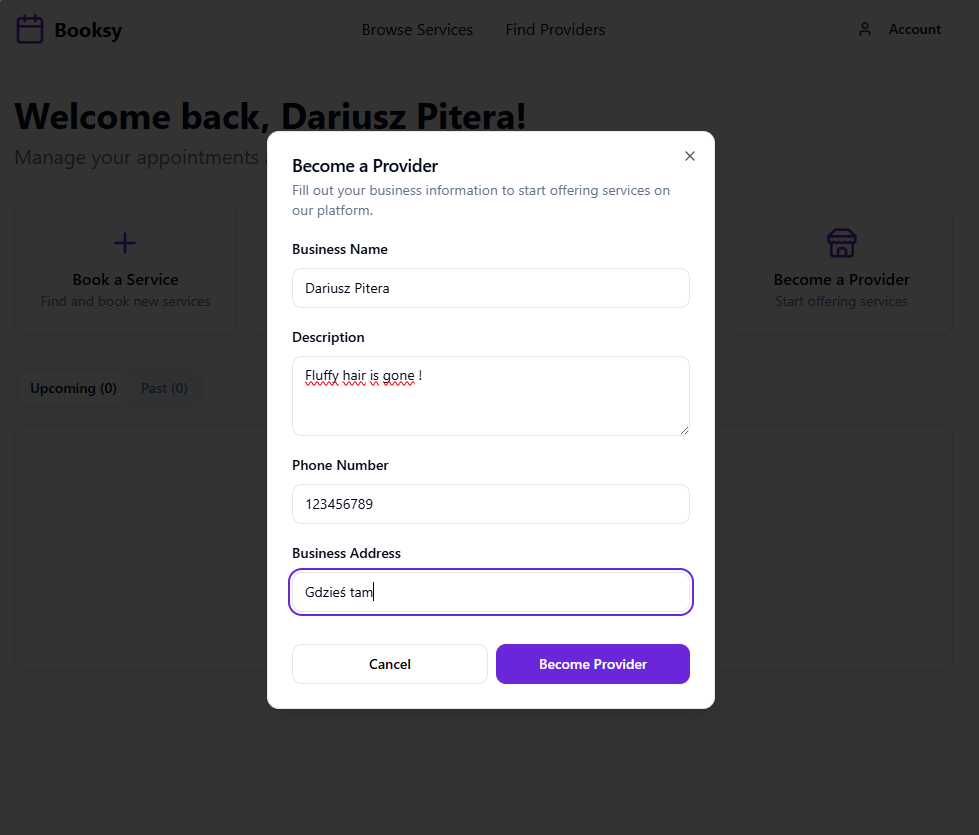
Task: Open Browse Services in the navigation
Action: pos(417,30)
